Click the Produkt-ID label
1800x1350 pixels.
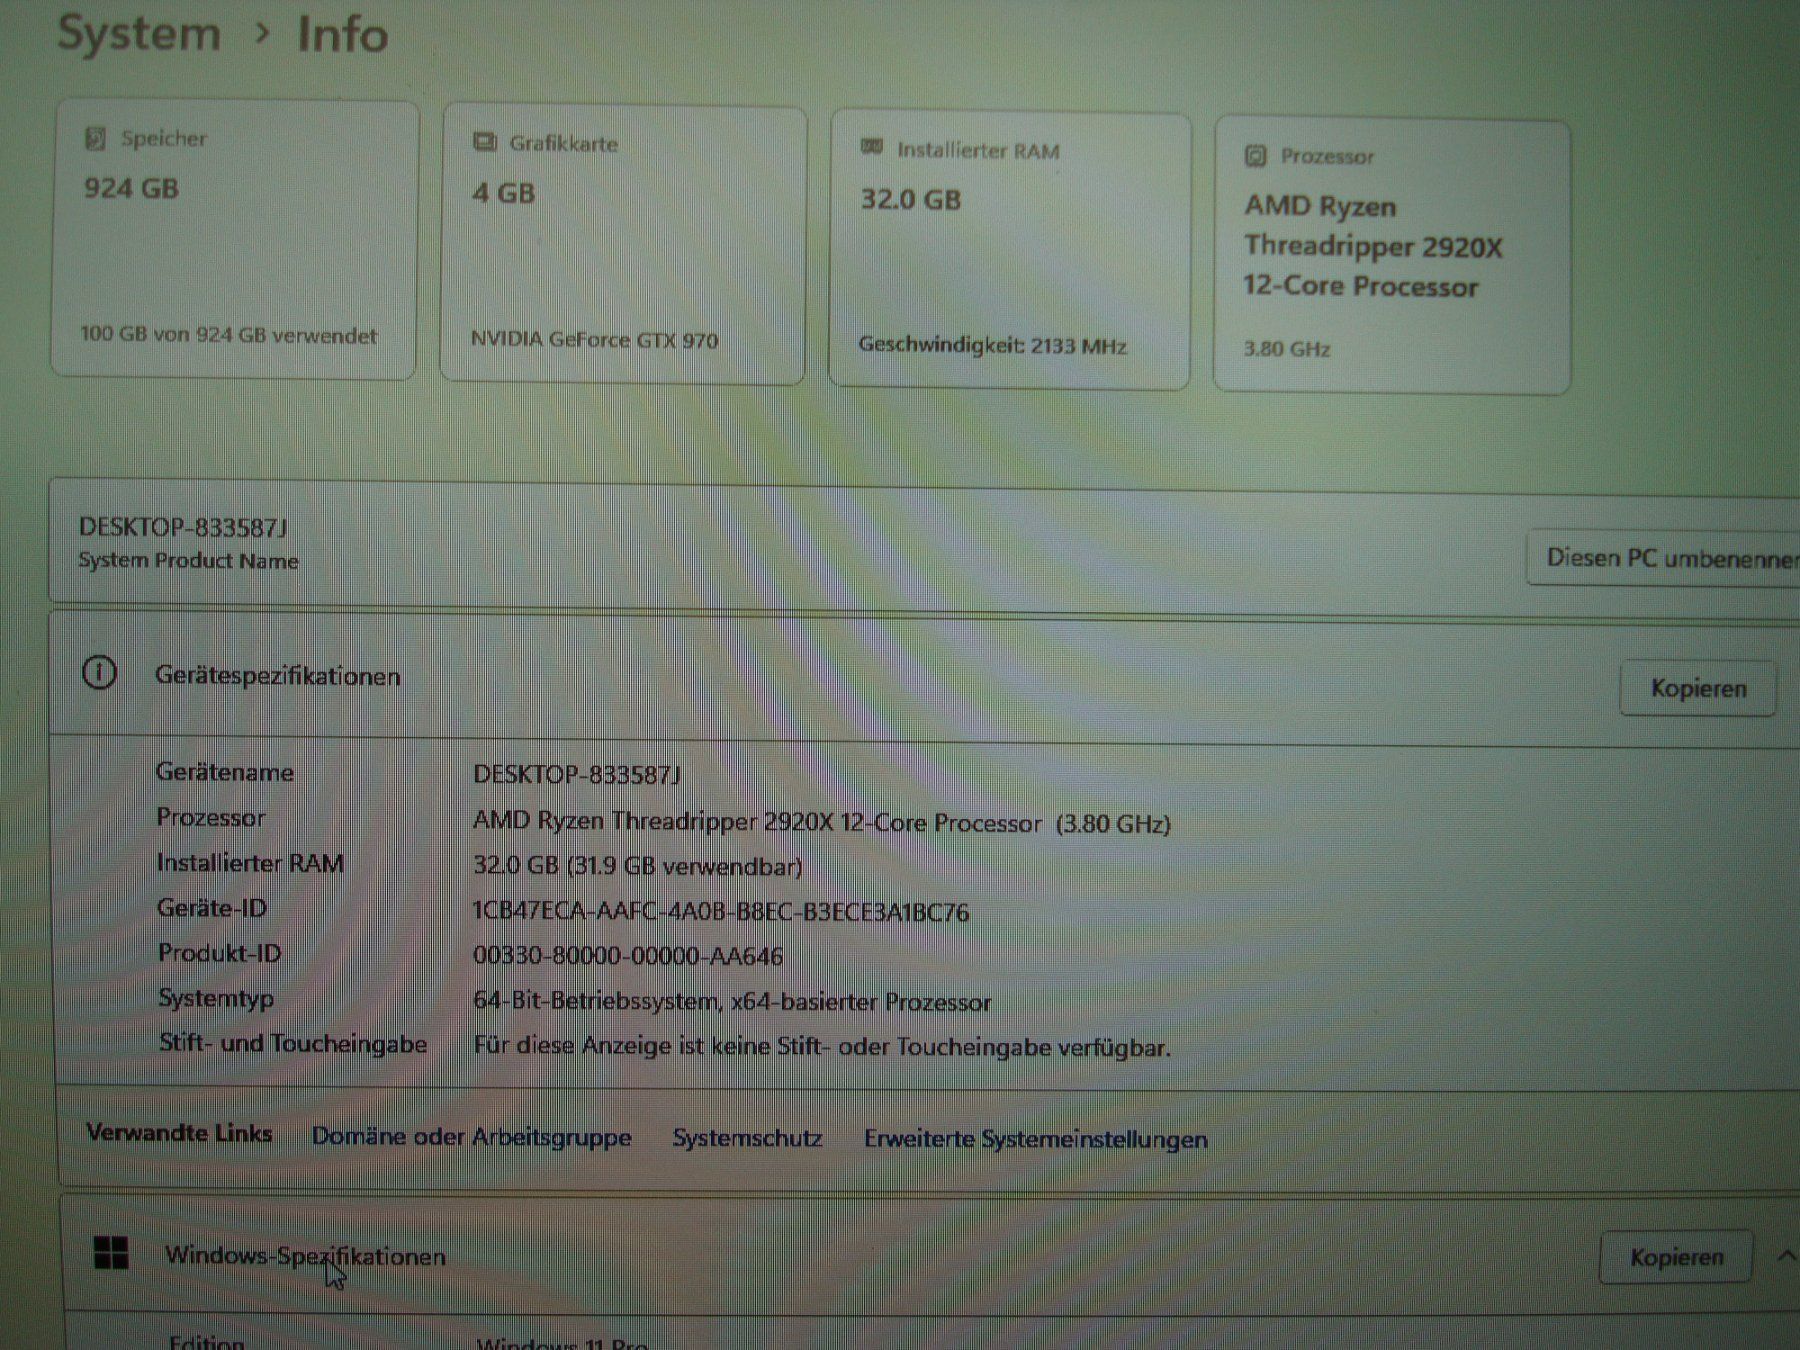pos(220,953)
